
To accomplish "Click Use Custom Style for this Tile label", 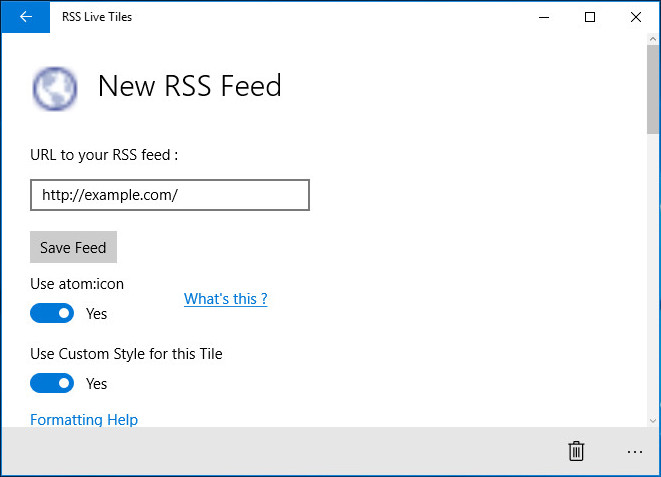I will click(x=126, y=354).
